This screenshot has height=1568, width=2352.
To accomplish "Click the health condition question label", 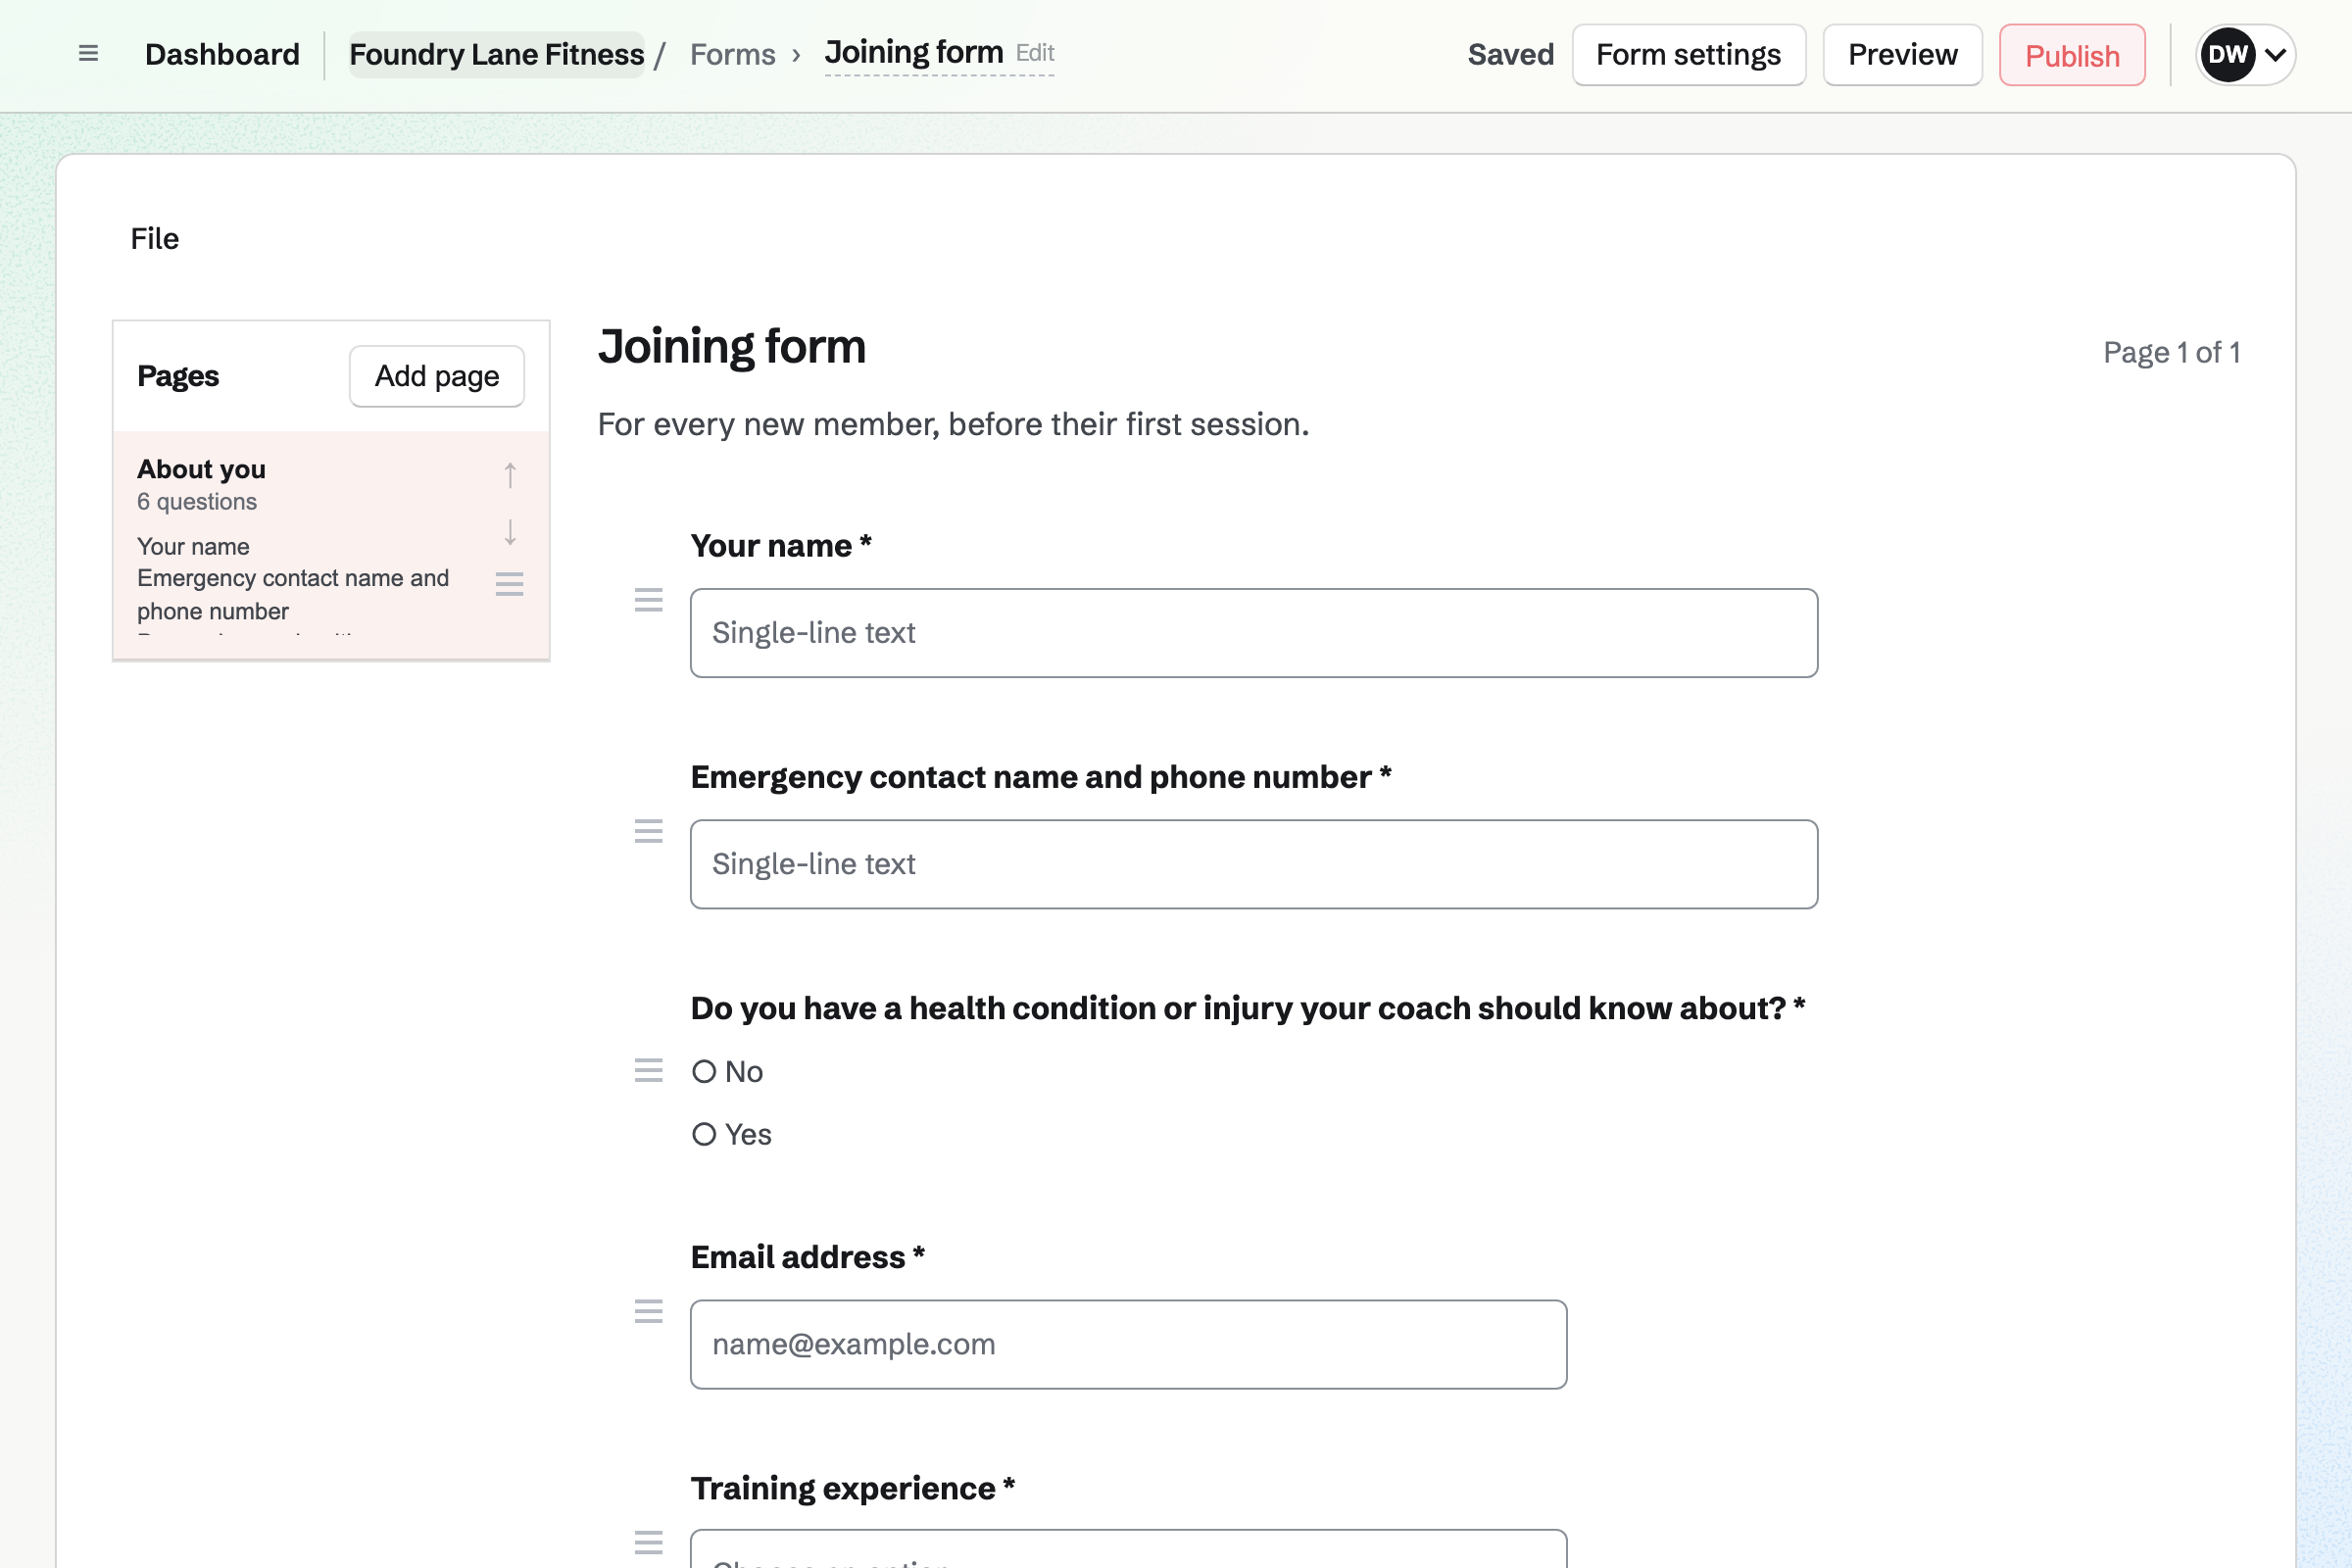I will [1248, 1008].
